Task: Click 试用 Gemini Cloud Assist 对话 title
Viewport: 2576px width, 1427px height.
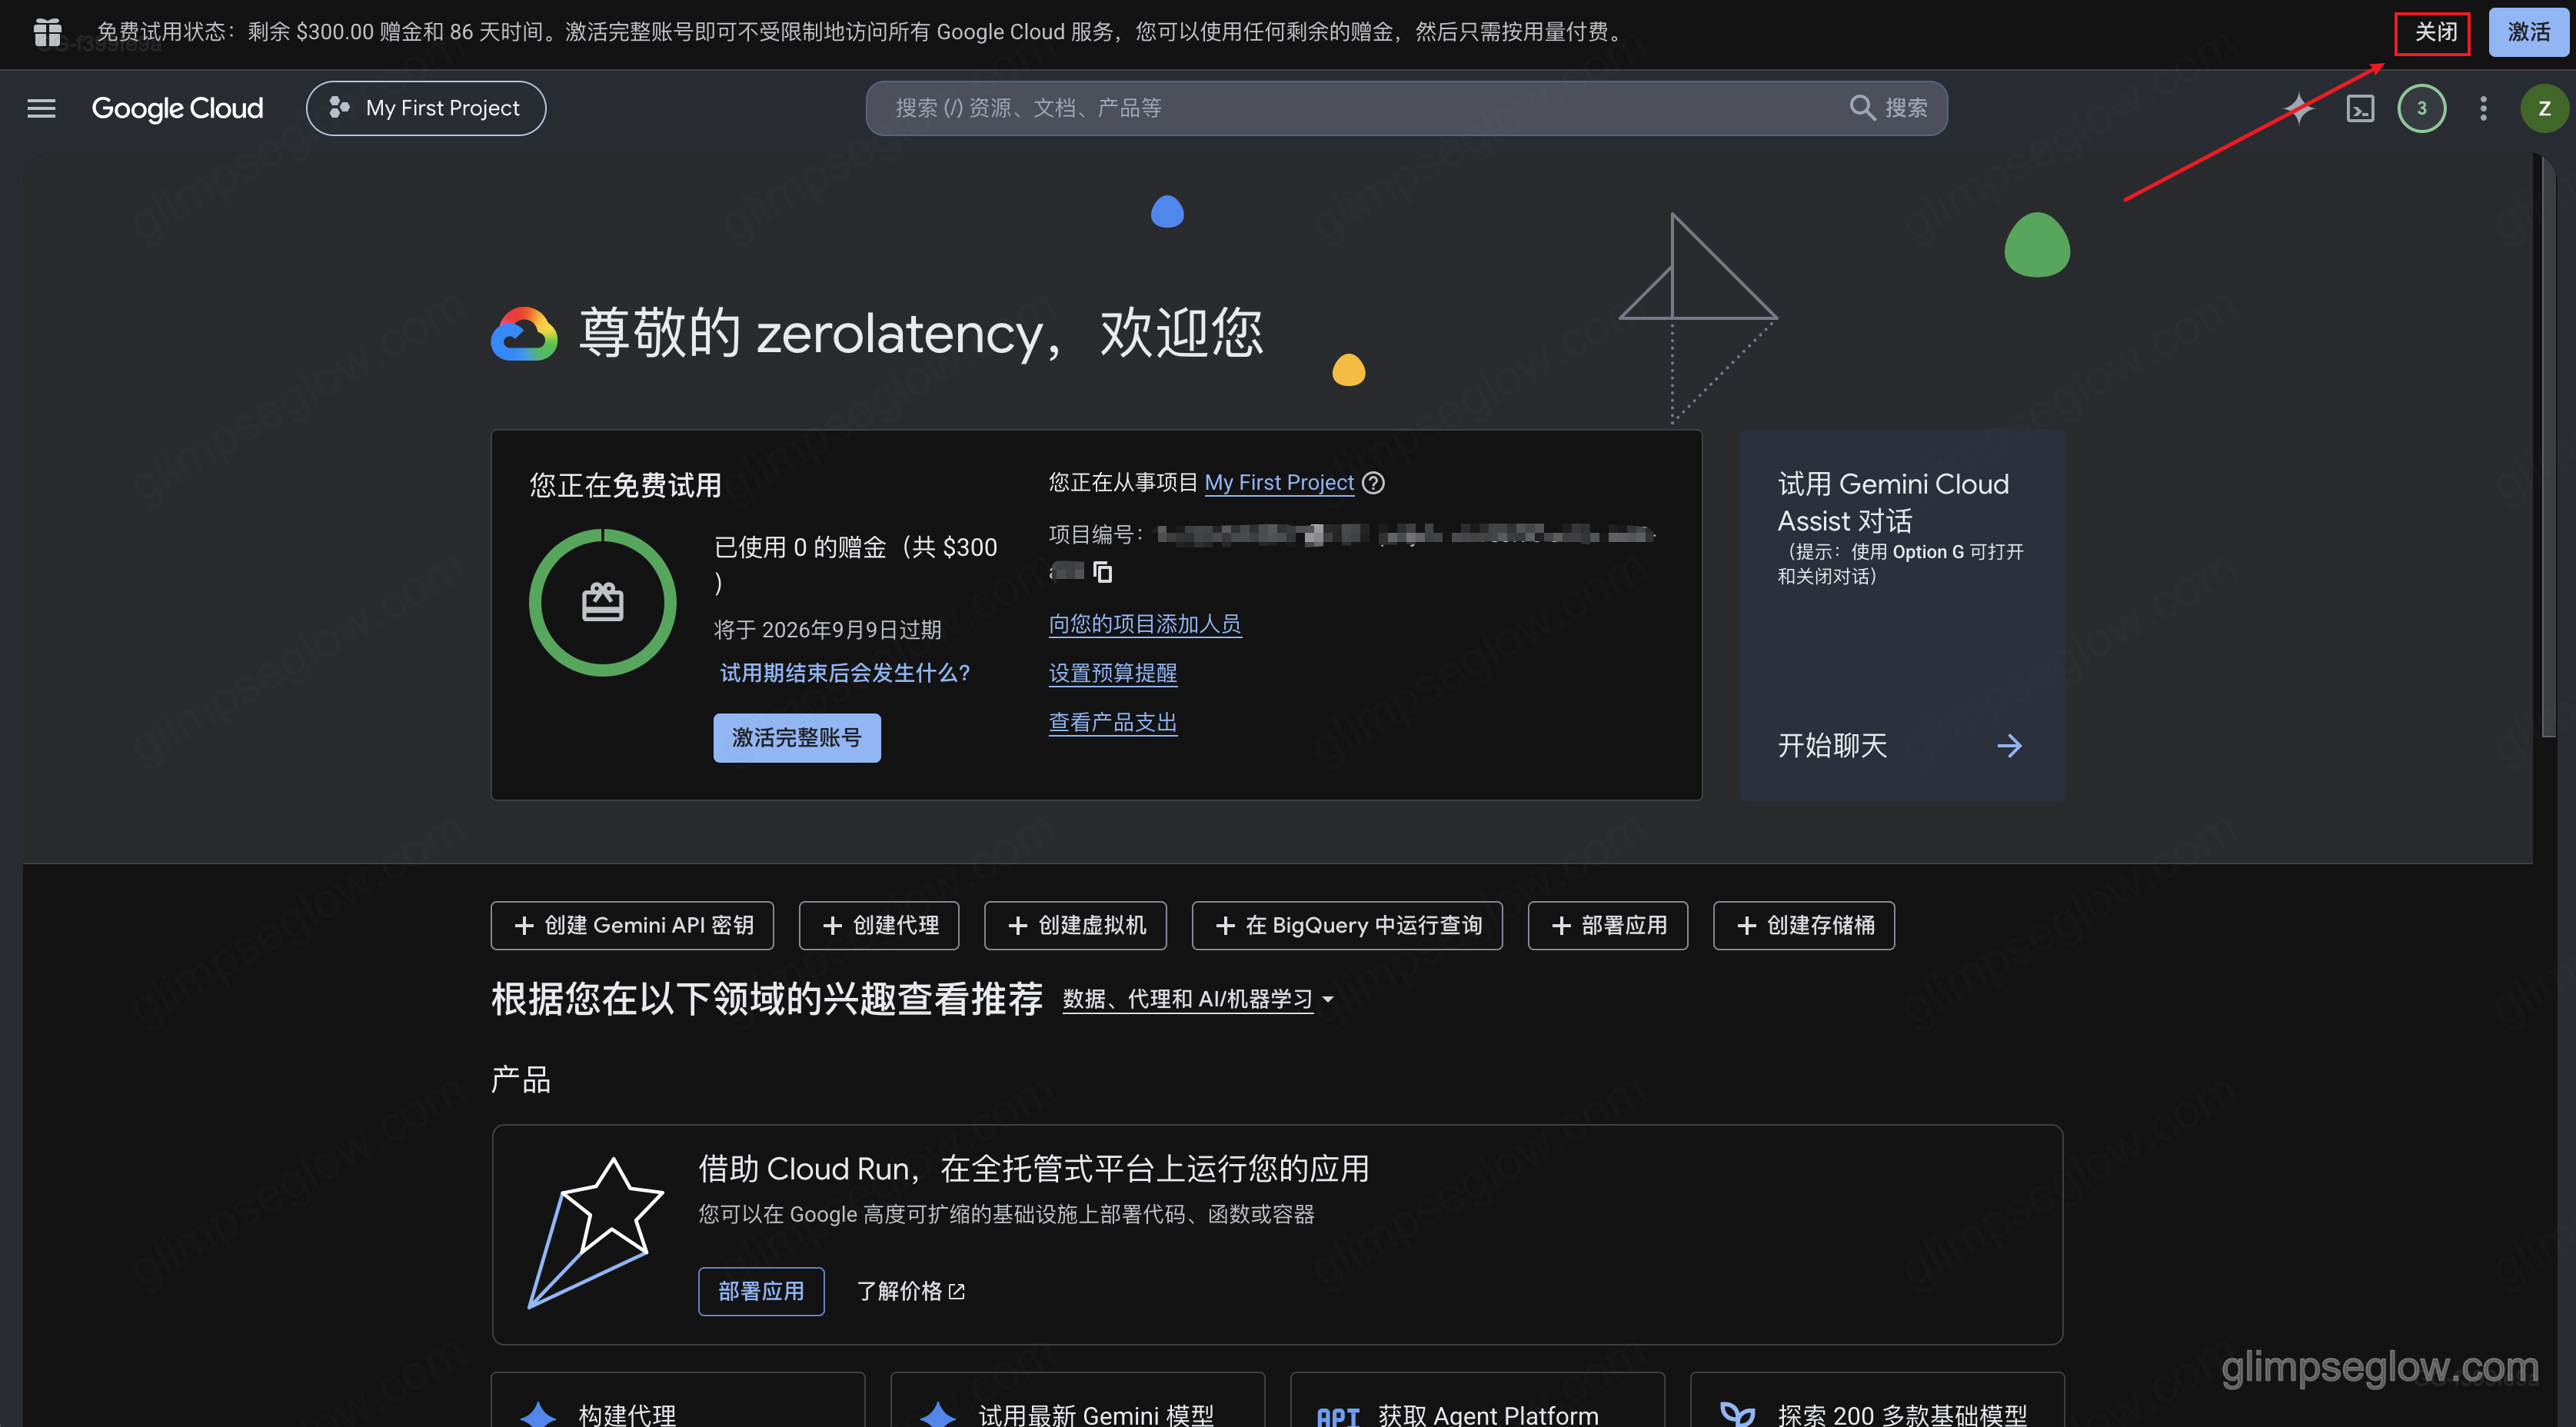Action: coord(1893,502)
